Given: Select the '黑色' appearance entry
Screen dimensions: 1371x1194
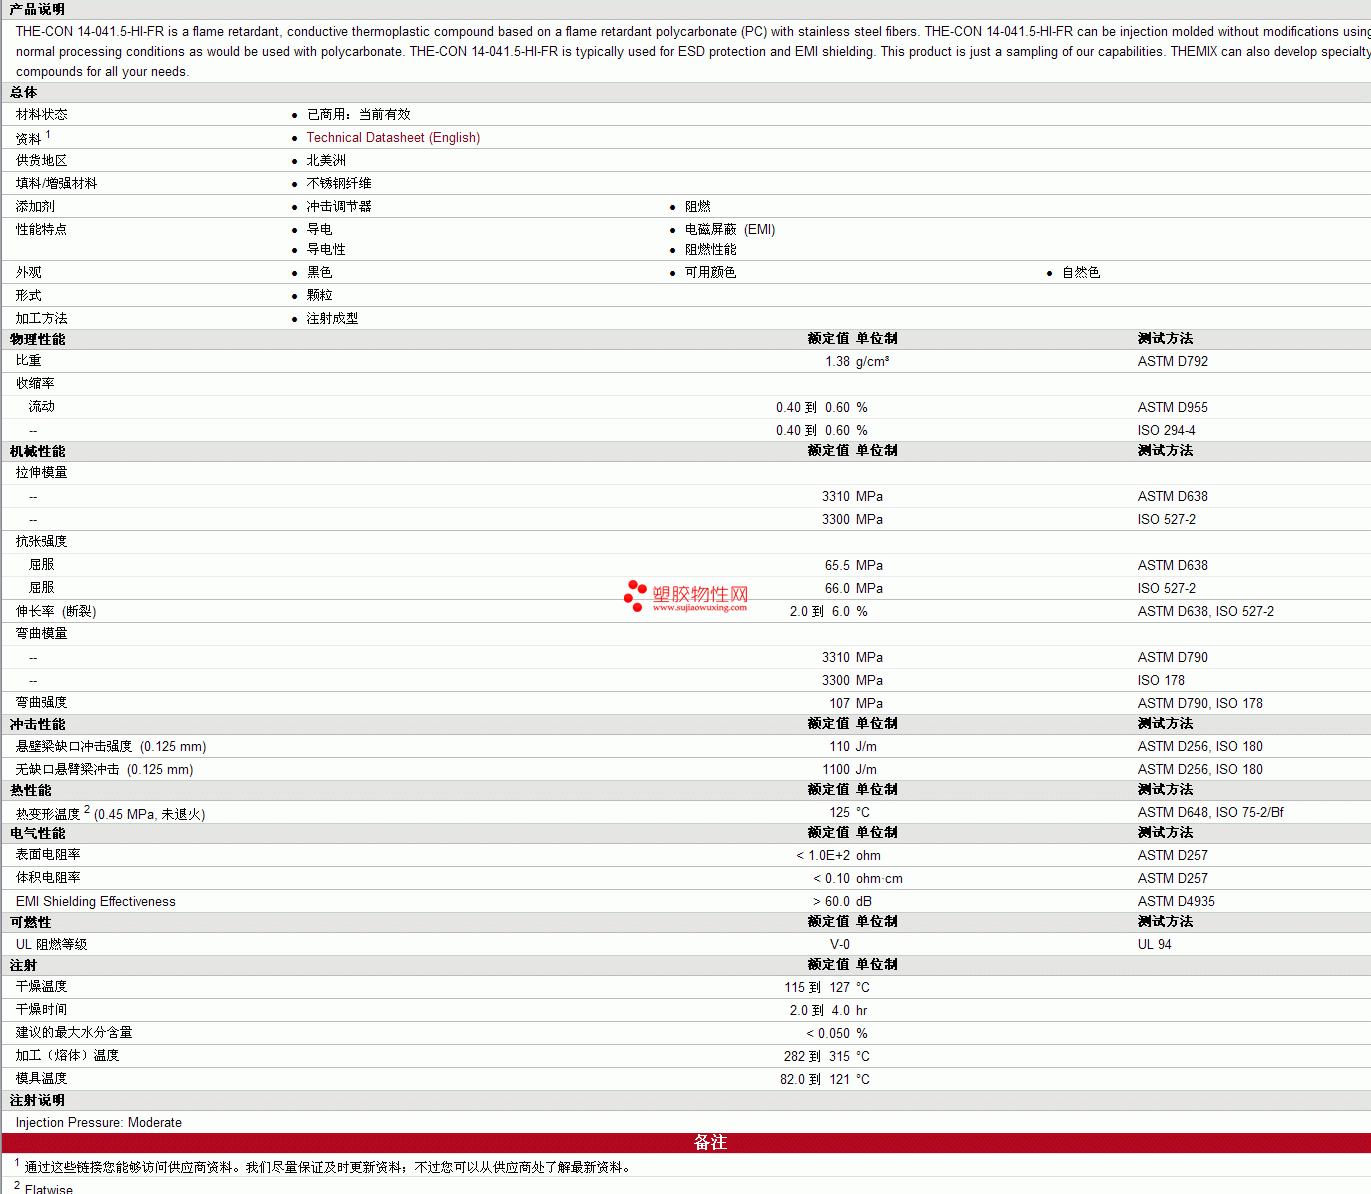Looking at the screenshot, I should (319, 273).
